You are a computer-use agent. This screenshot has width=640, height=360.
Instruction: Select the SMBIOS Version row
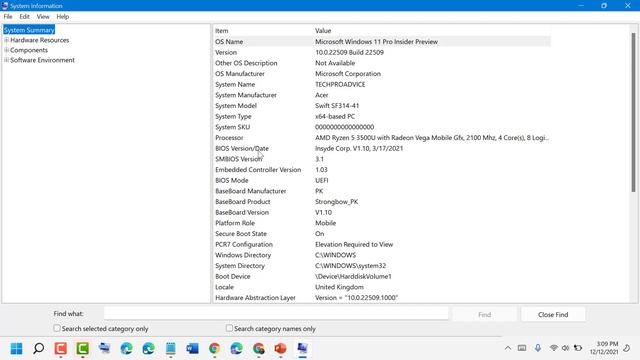coord(382,159)
